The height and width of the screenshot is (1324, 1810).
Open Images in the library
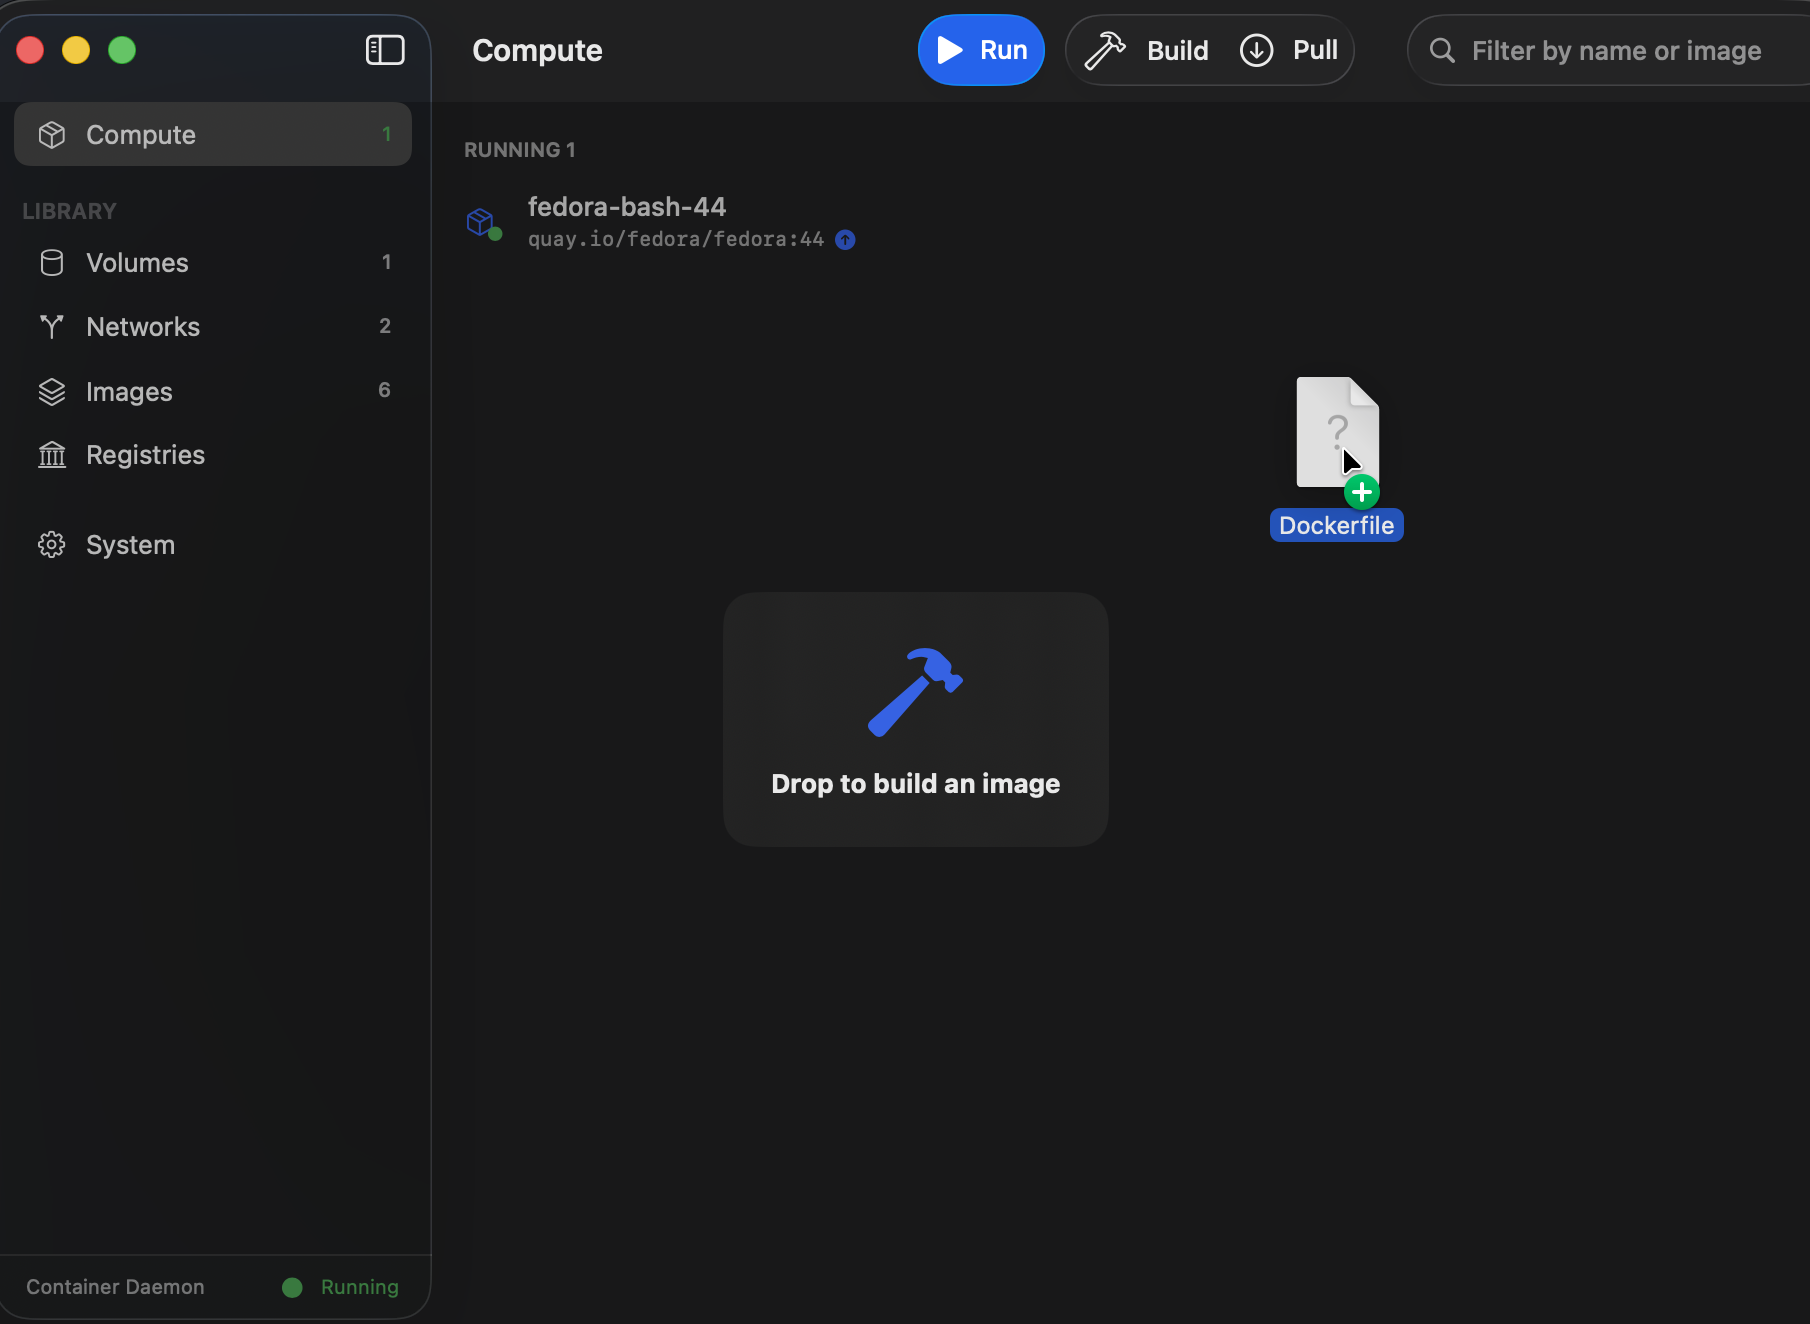(213, 391)
